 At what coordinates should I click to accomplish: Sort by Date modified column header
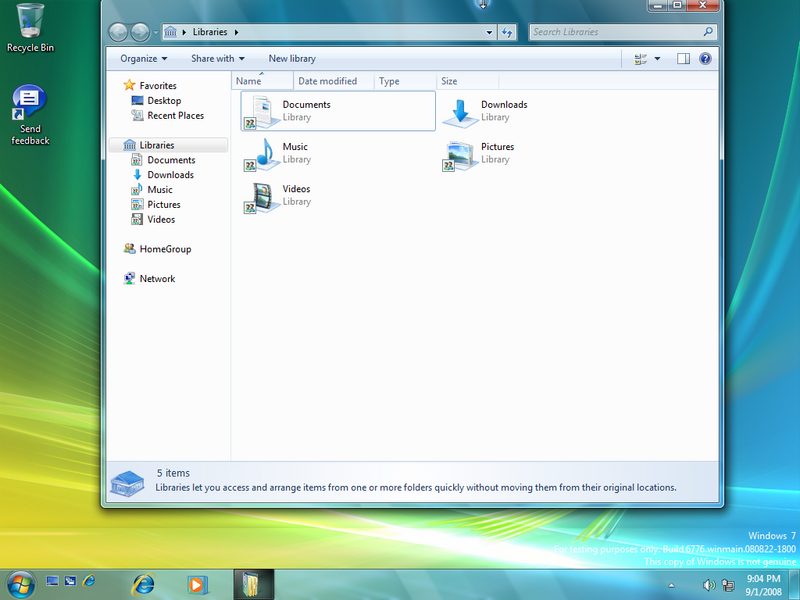327,81
